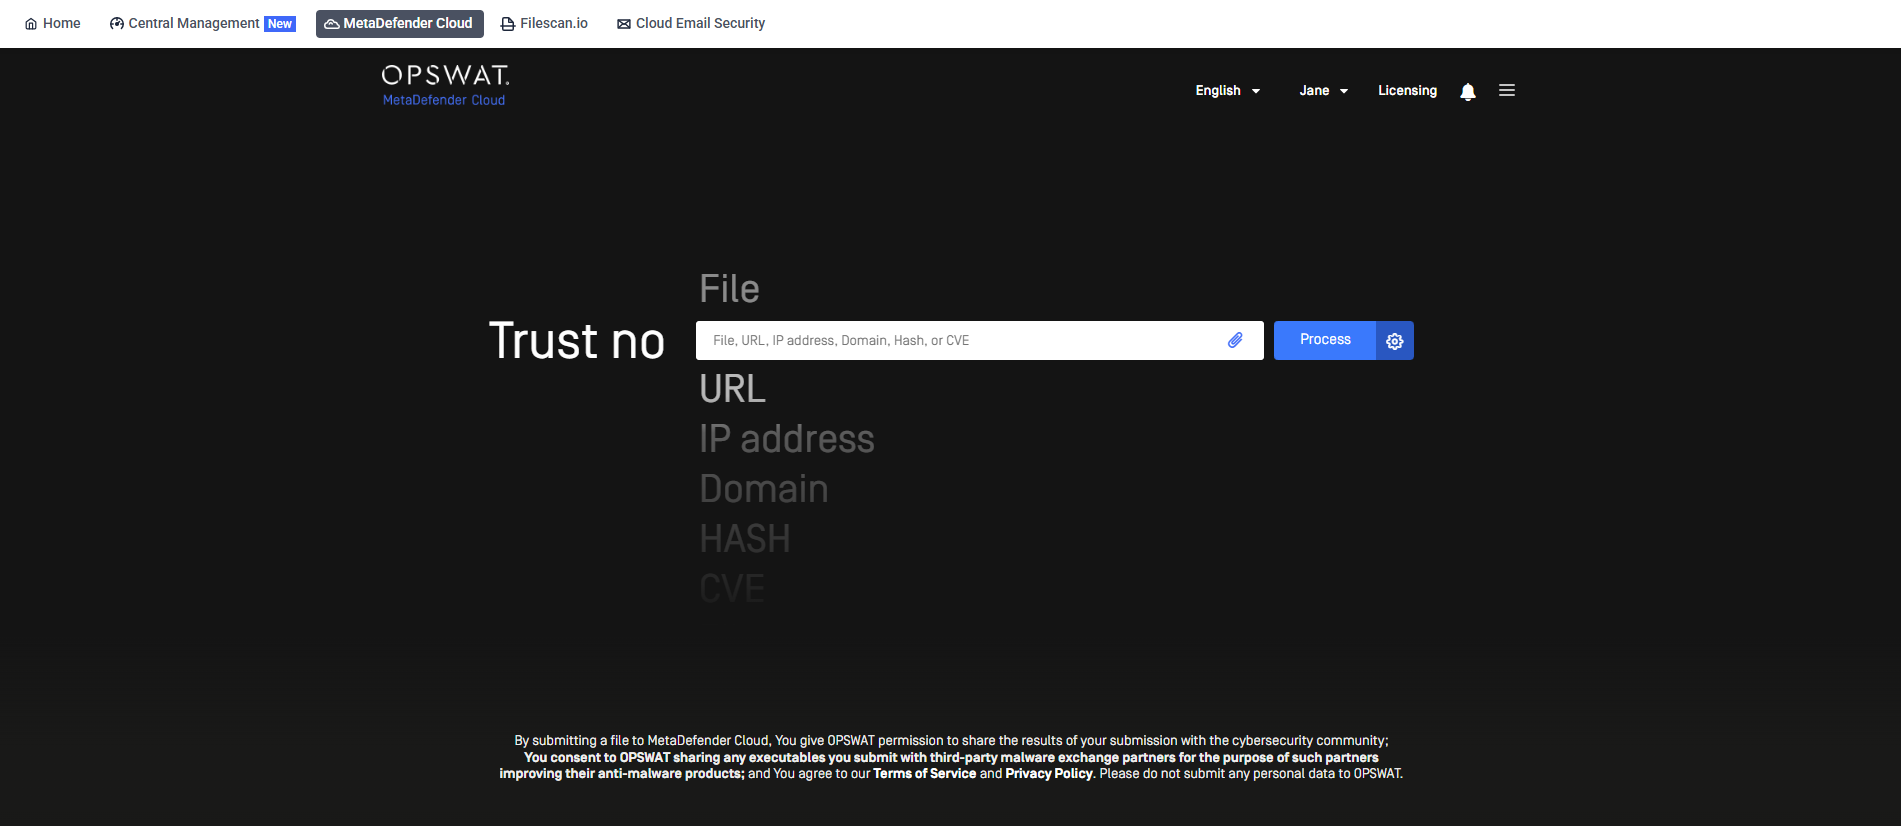Open the Filescan.io tab
Screen dimensions: 1901x826
tap(544, 23)
